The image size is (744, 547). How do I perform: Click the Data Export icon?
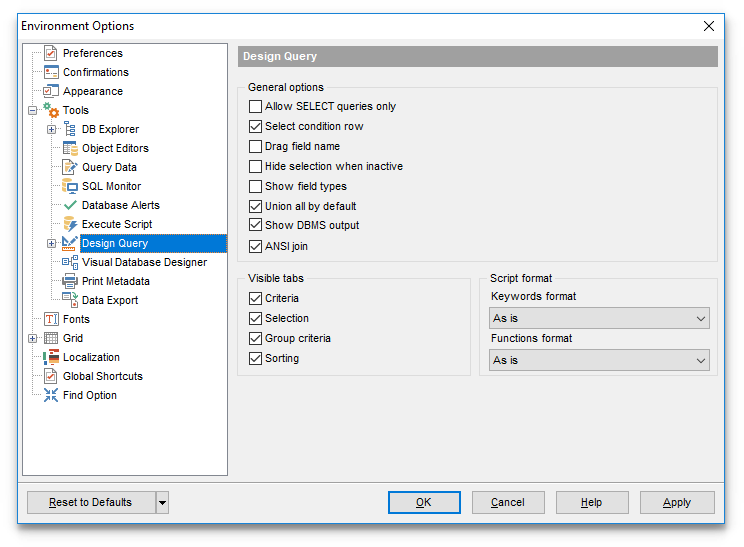70,300
